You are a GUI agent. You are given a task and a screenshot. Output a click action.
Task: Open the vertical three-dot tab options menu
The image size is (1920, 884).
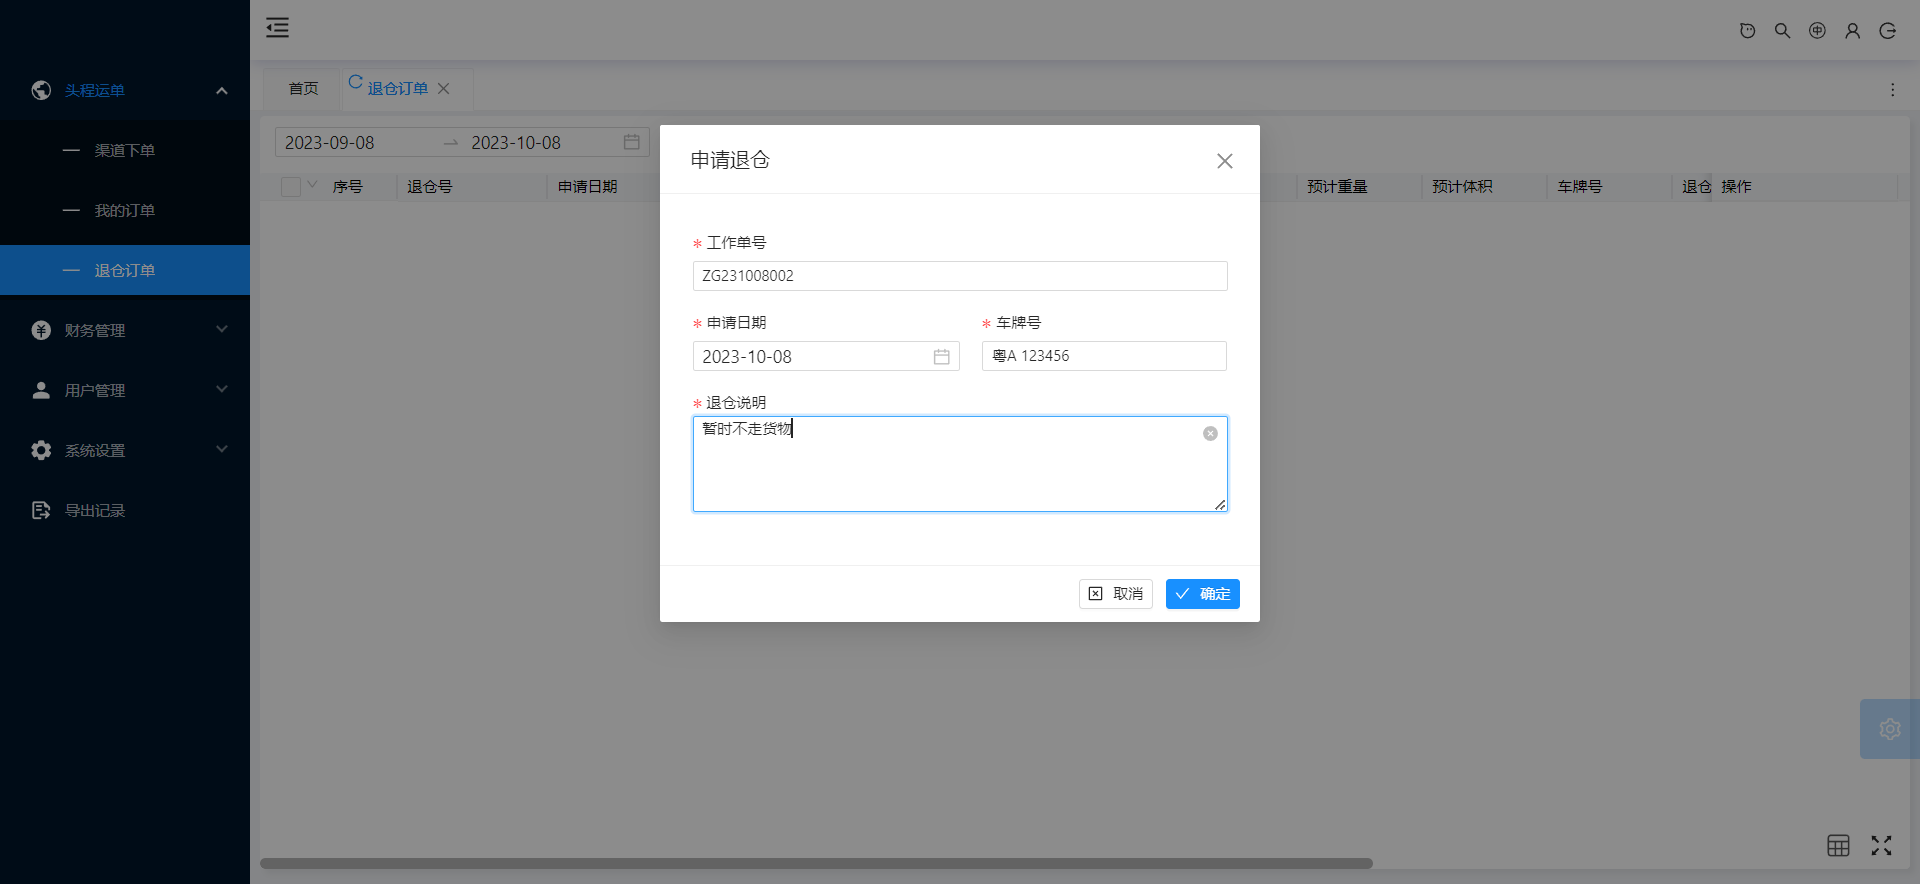(x=1892, y=90)
